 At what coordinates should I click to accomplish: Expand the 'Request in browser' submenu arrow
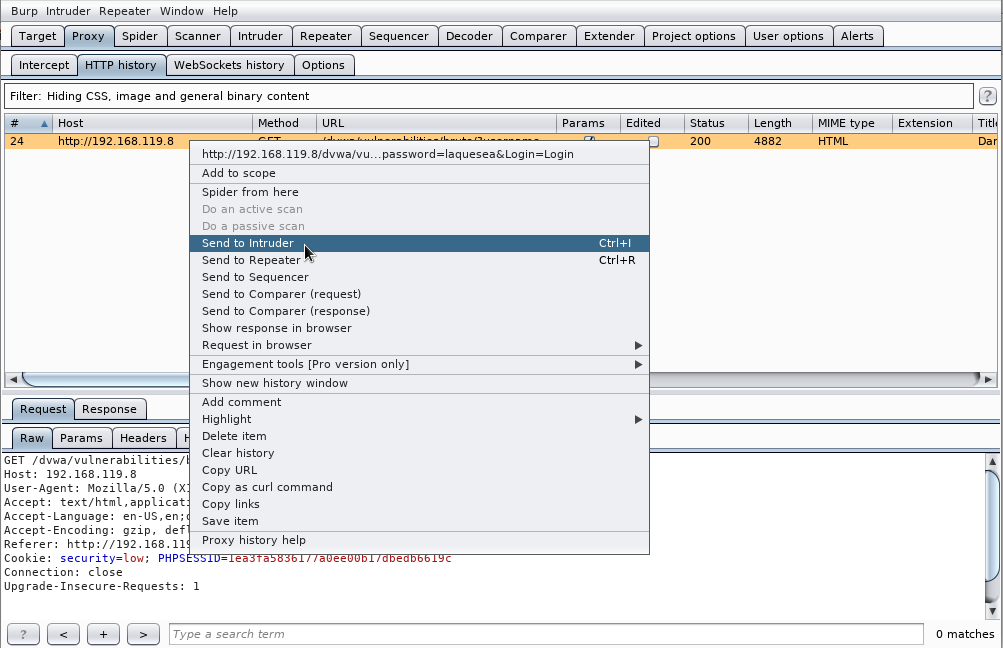638,345
